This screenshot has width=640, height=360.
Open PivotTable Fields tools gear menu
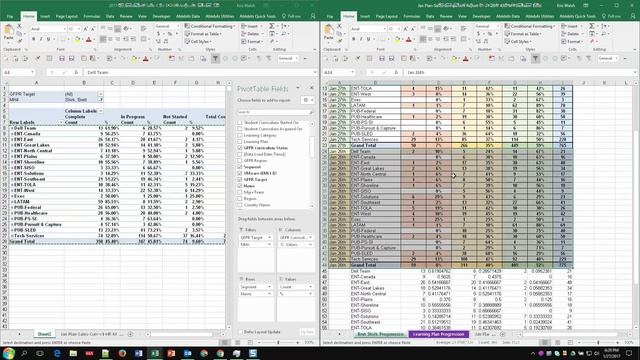307,100
